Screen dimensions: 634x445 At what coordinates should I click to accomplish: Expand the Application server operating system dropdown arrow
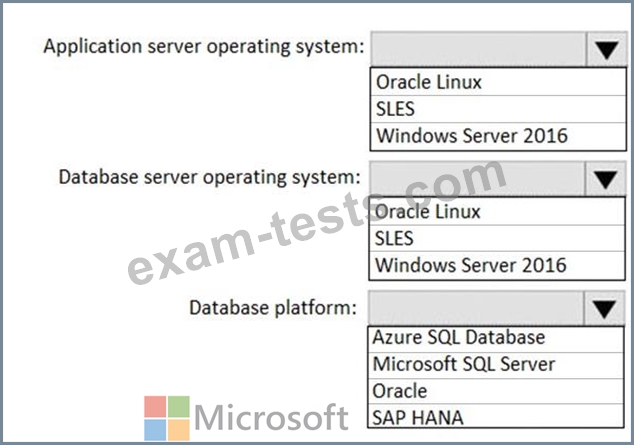point(606,50)
